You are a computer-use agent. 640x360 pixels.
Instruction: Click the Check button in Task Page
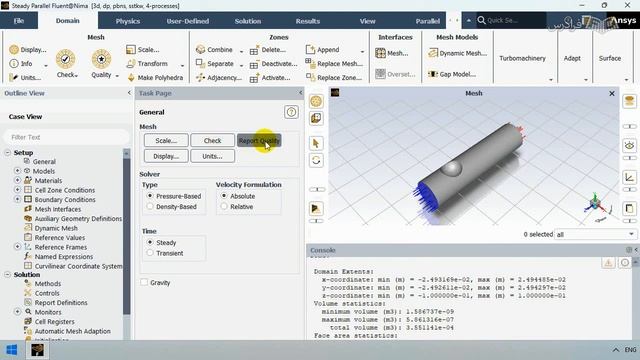coord(212,140)
